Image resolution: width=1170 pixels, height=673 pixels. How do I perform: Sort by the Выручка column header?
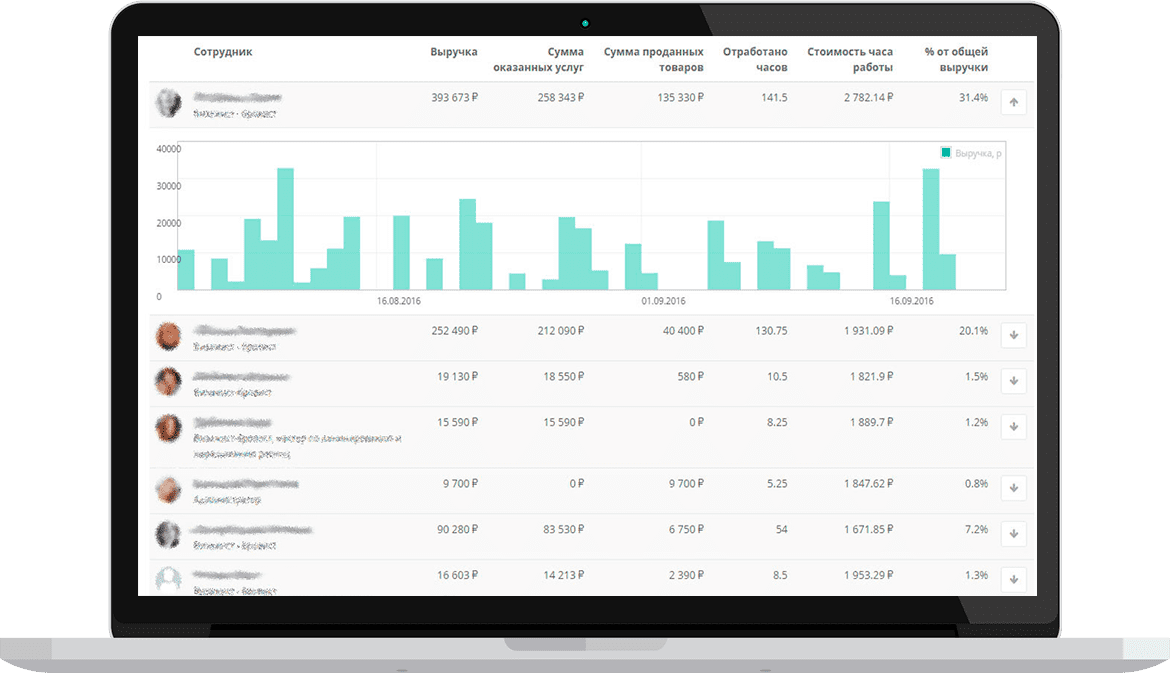(x=454, y=51)
